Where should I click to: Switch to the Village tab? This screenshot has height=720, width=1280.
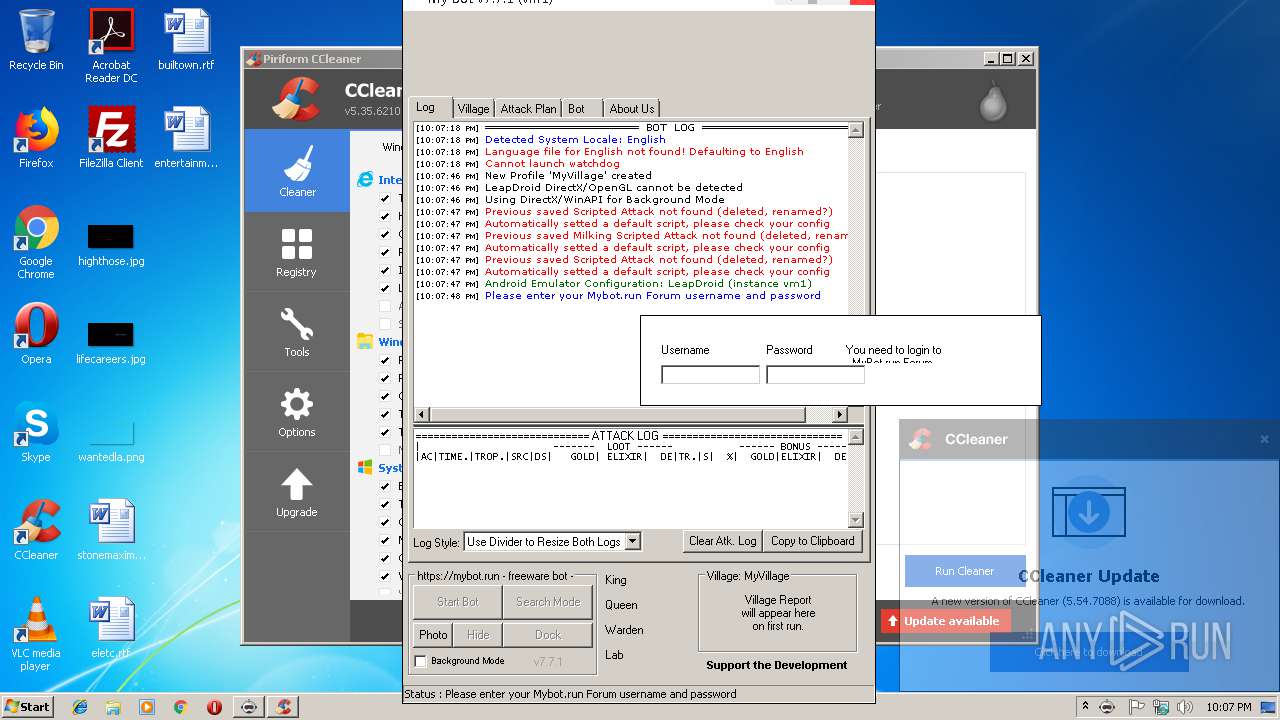tap(473, 108)
